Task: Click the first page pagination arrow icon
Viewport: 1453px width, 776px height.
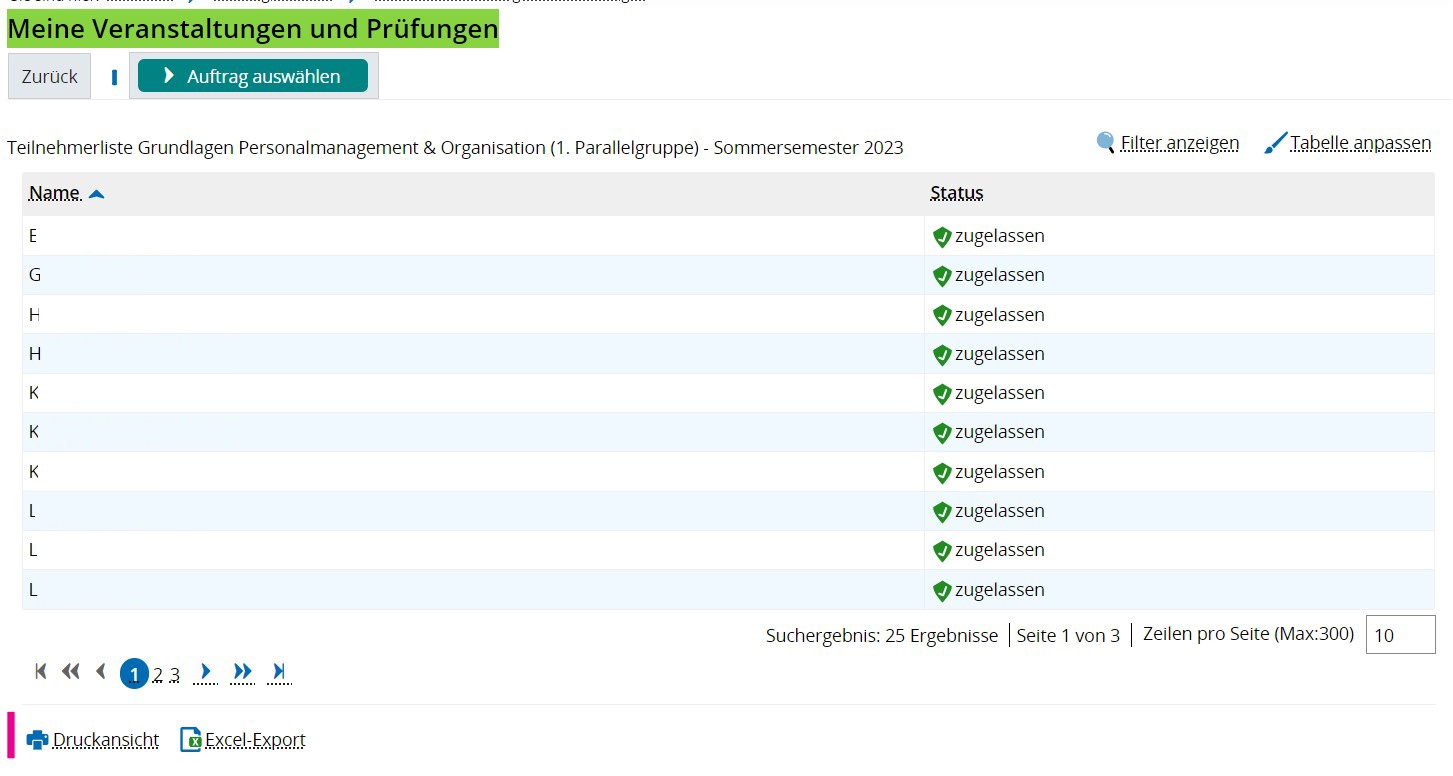Action: pos(41,671)
